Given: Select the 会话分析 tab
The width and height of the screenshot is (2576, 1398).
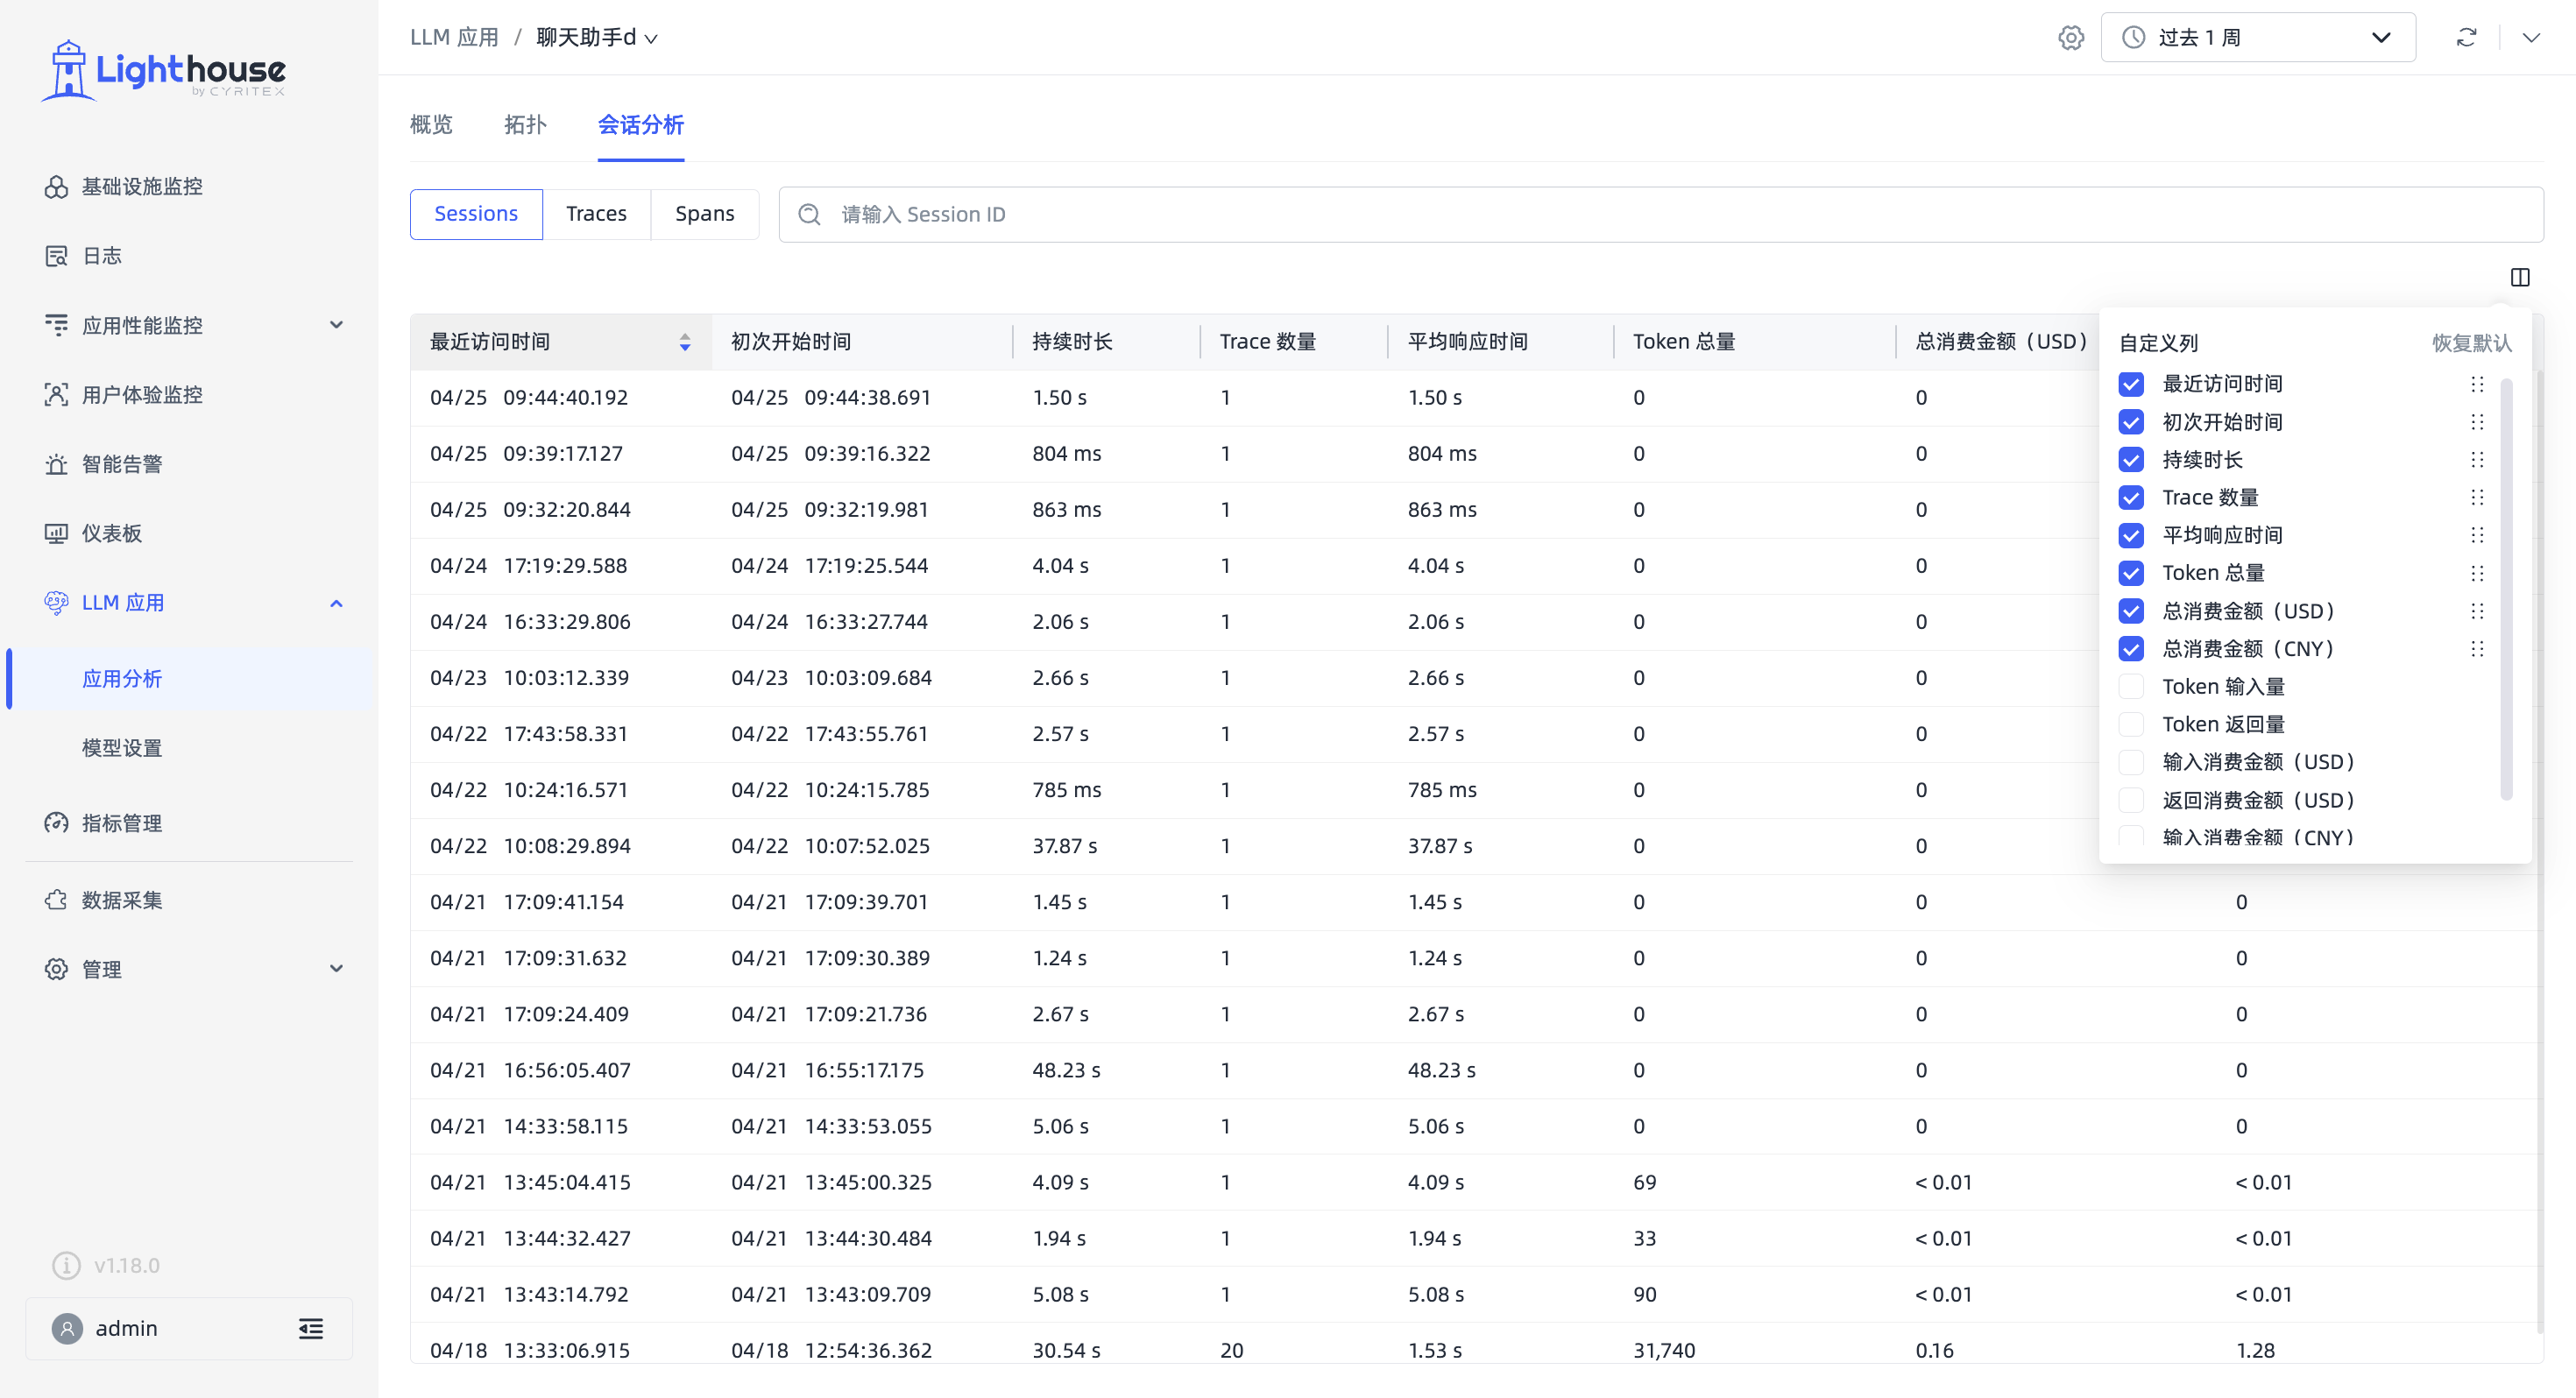Looking at the screenshot, I should [x=641, y=125].
